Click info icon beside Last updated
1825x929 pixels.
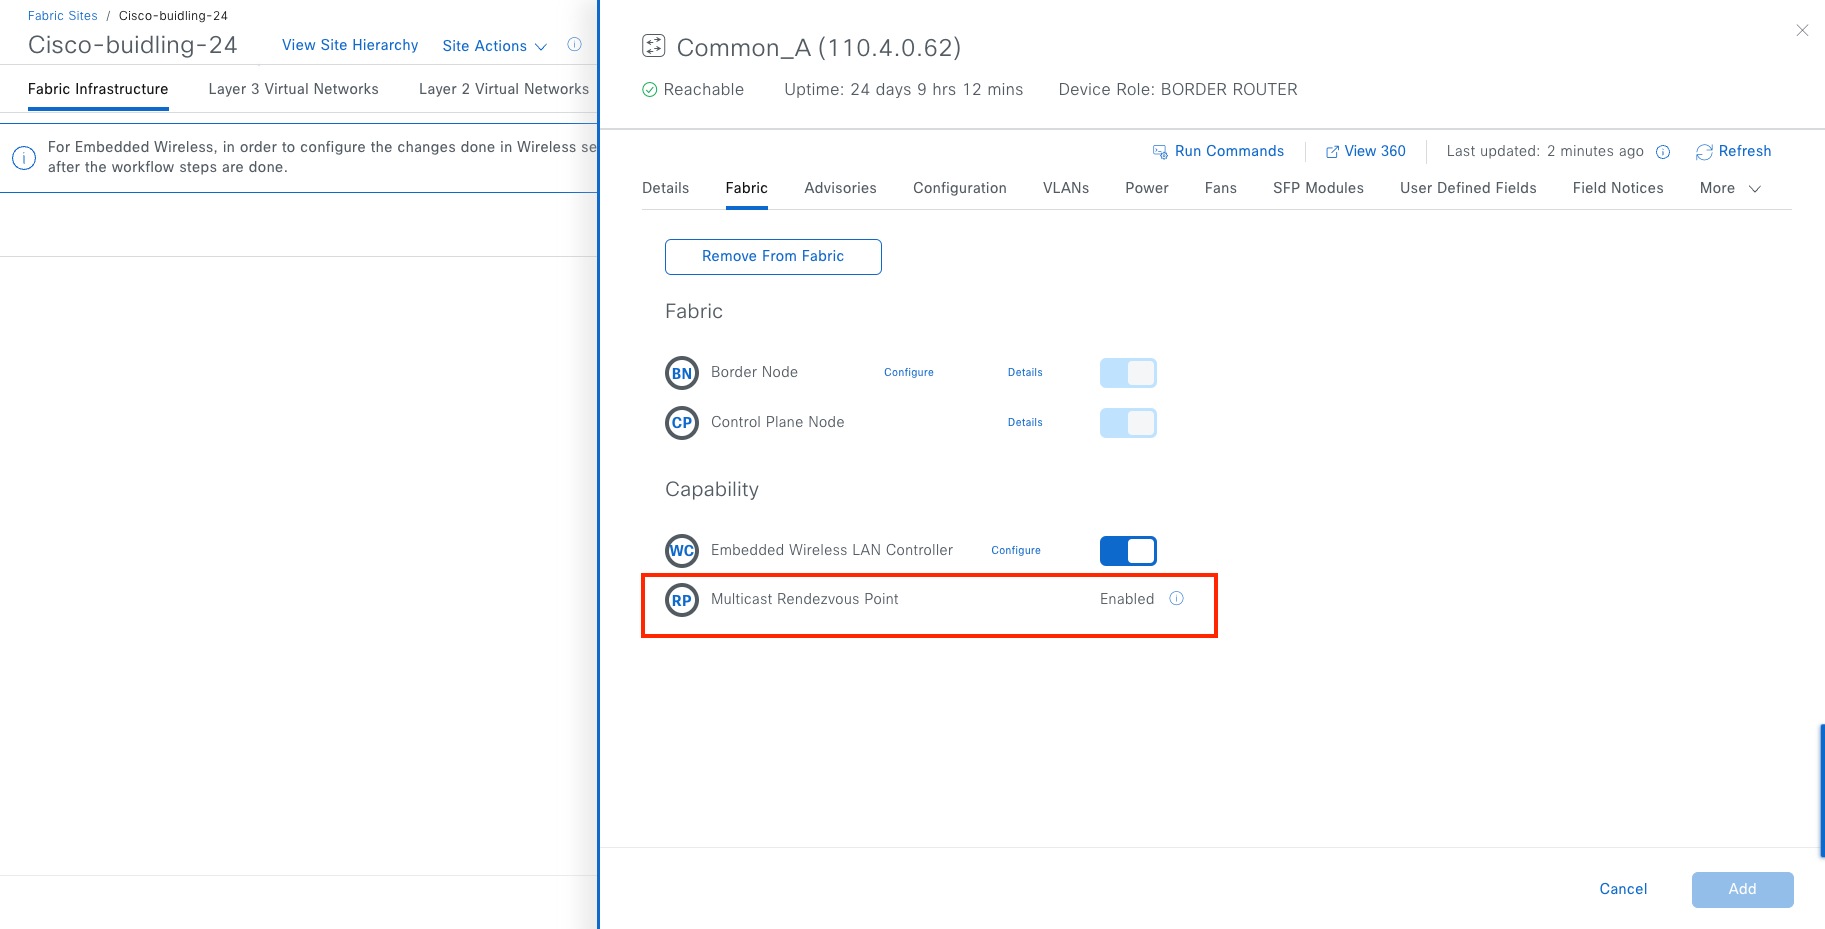(1663, 152)
